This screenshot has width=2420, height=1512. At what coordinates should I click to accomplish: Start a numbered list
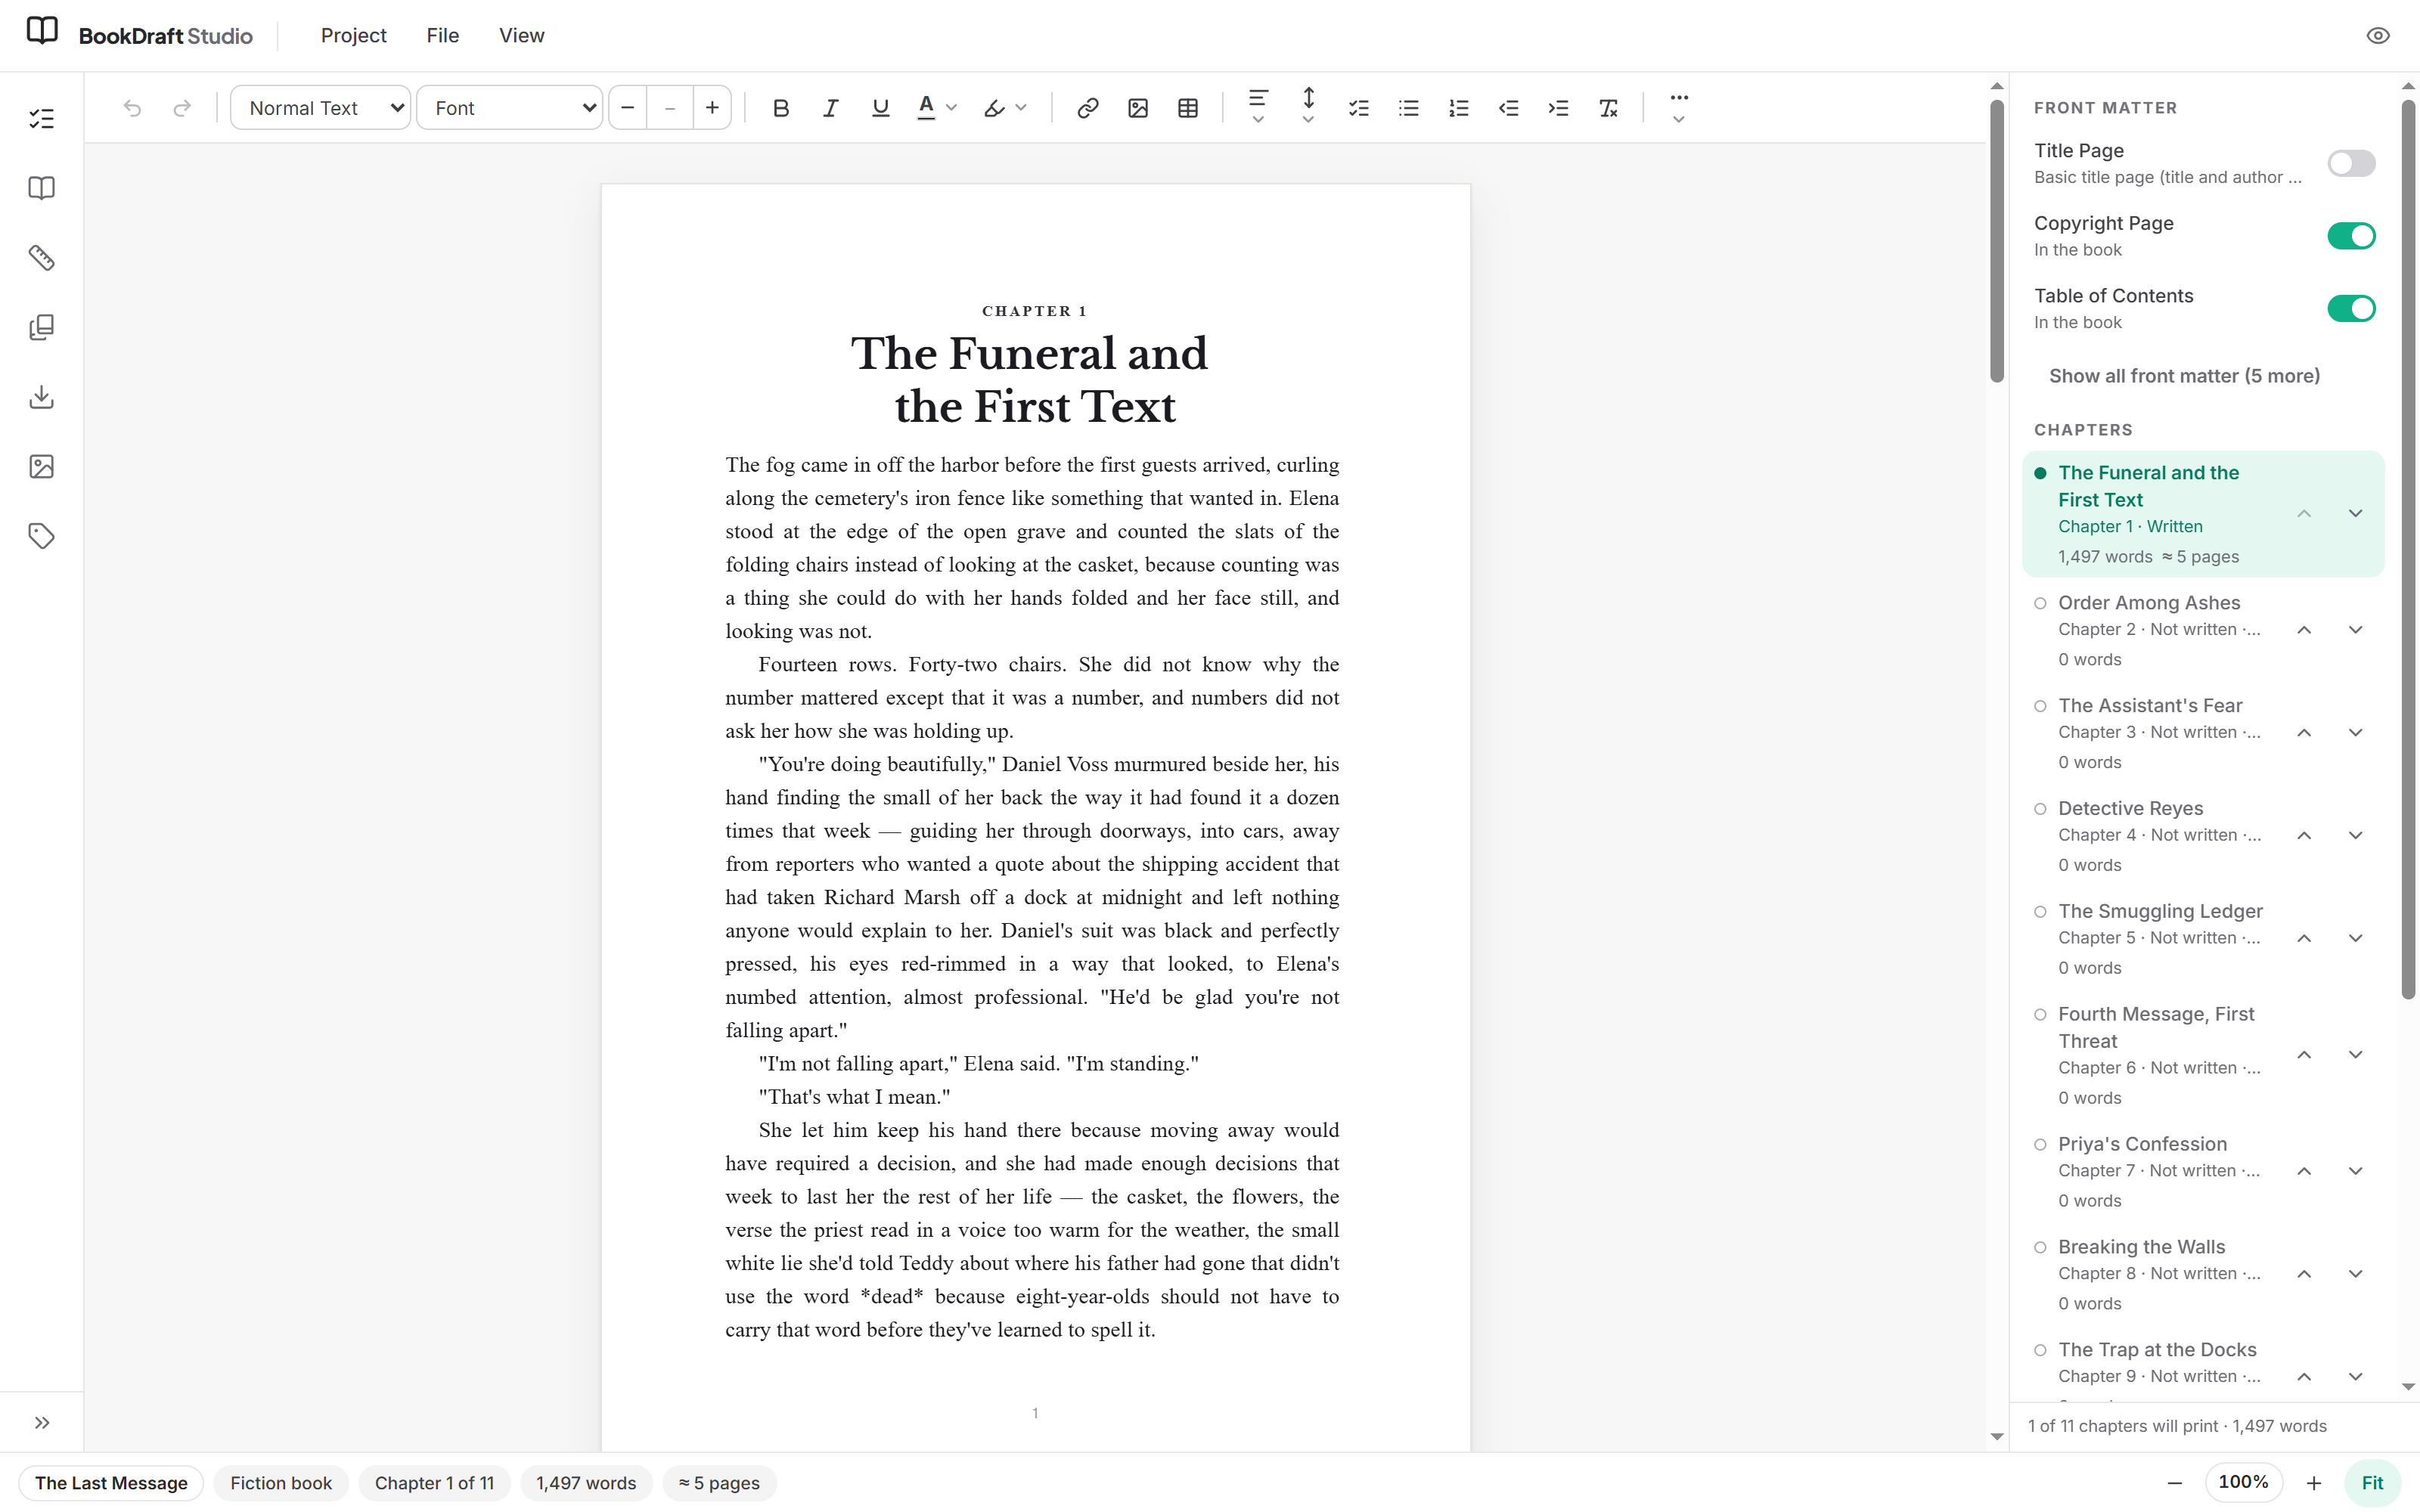click(x=1458, y=108)
